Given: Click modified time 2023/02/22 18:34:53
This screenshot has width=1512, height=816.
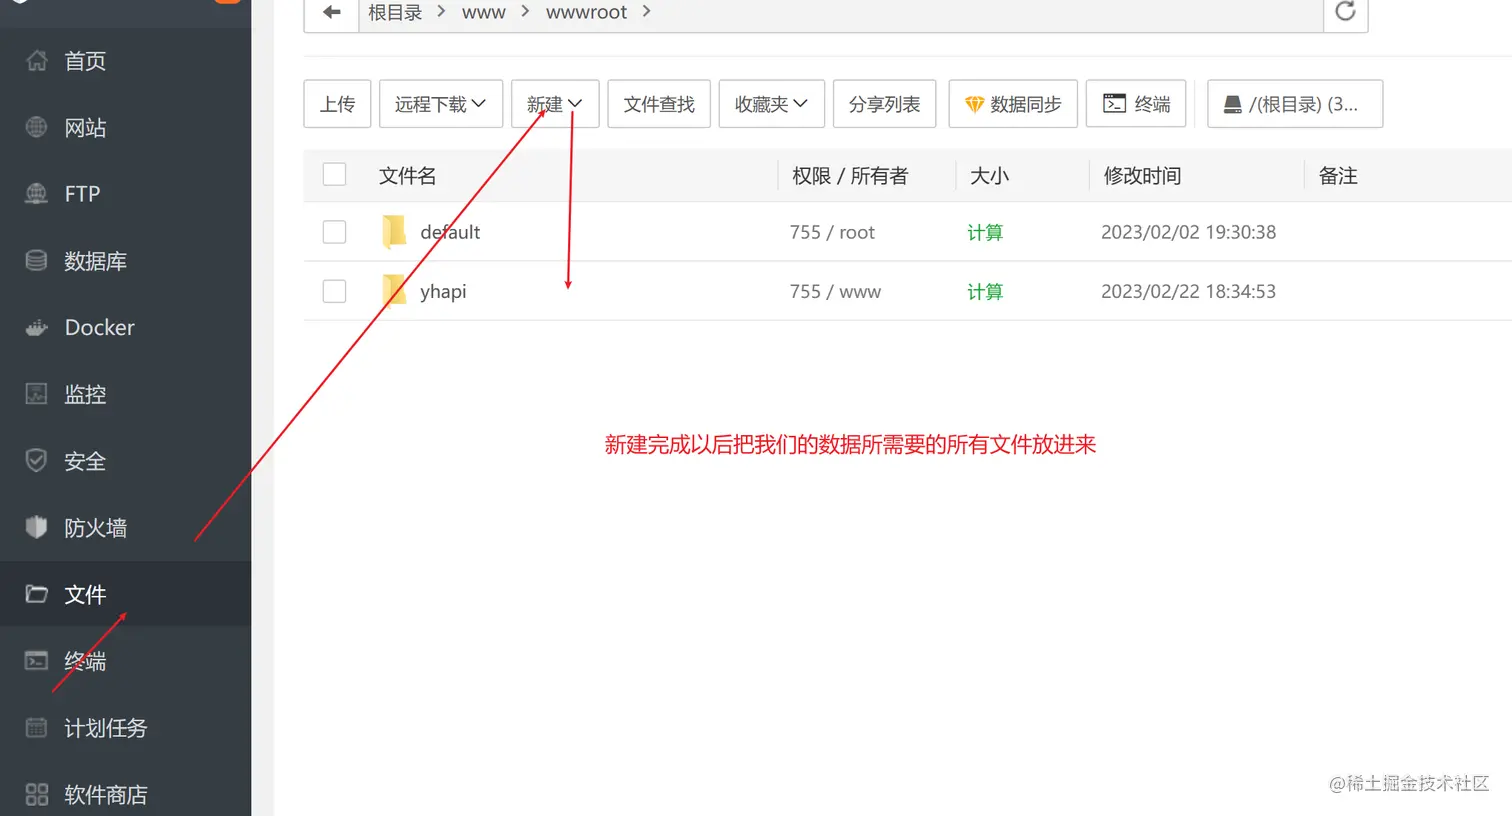Looking at the screenshot, I should click(1188, 291).
